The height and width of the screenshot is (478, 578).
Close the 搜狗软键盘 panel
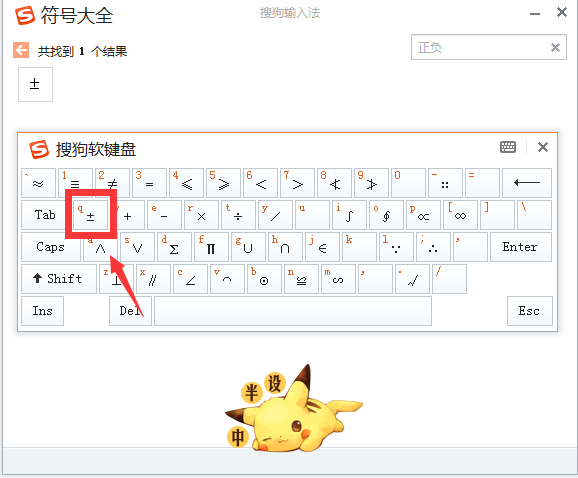click(x=543, y=147)
